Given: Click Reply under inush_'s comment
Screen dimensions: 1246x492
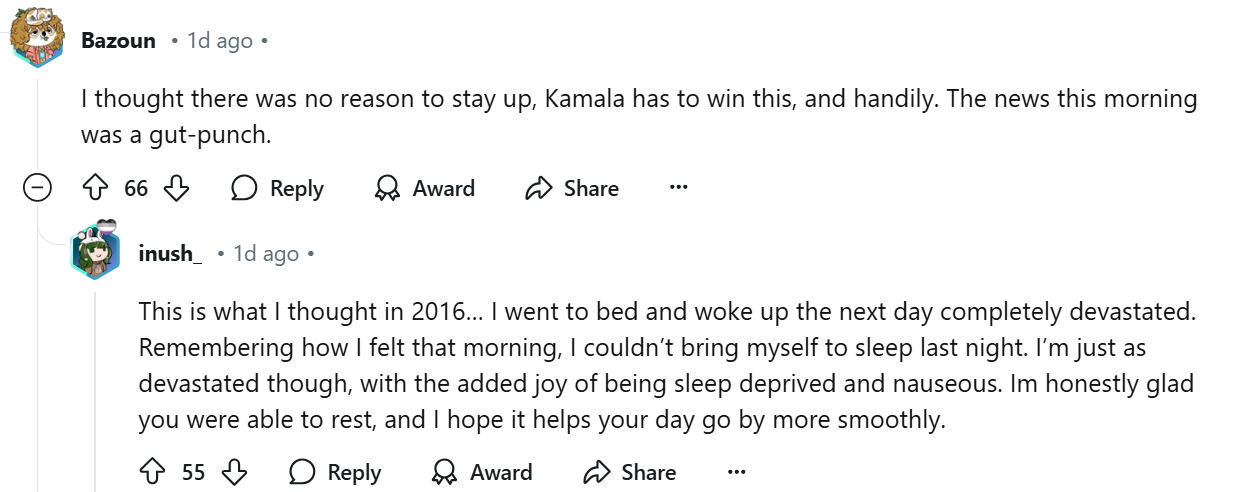Looking at the screenshot, I should point(335,472).
